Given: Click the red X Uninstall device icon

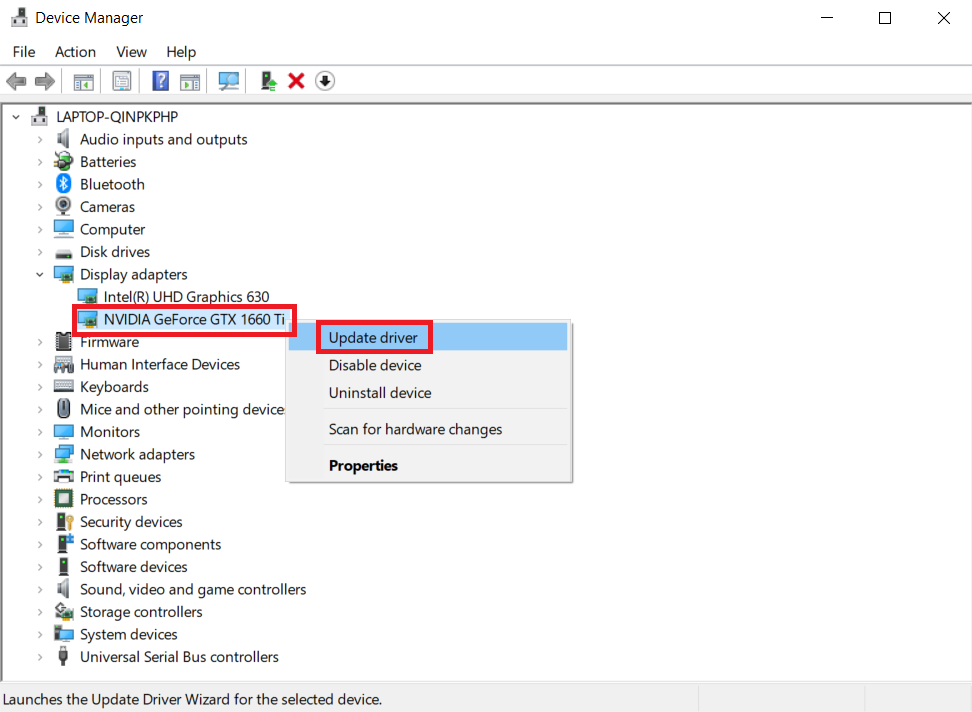Looking at the screenshot, I should click(296, 81).
